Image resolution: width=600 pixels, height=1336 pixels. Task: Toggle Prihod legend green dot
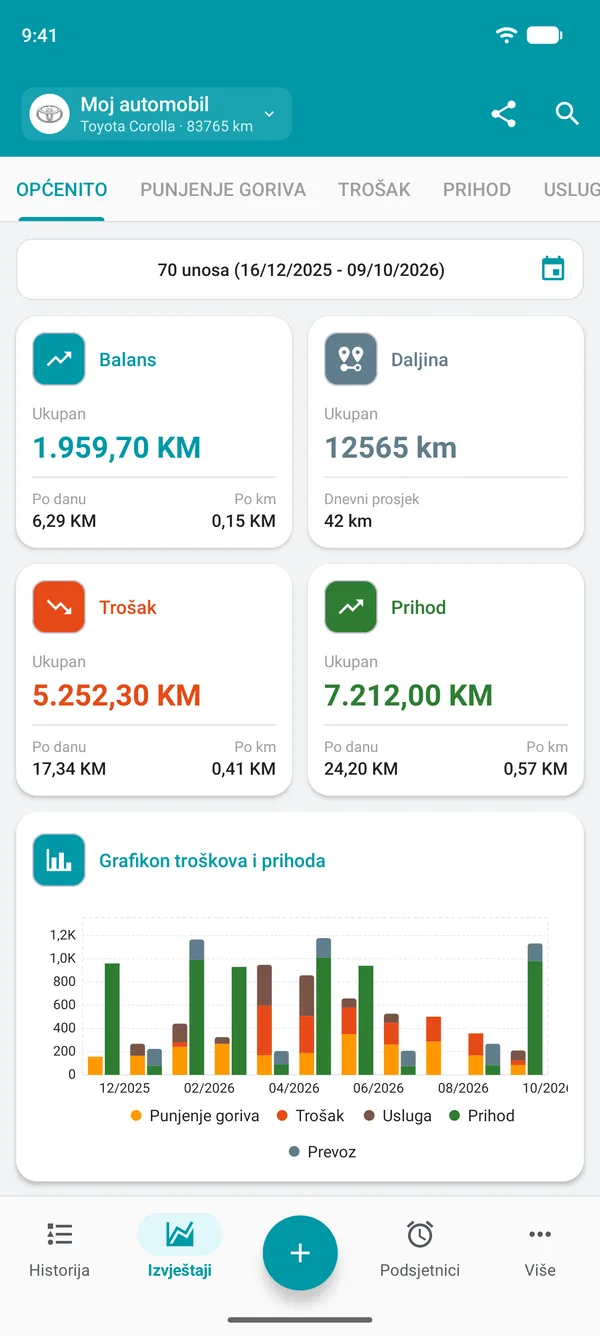(454, 1116)
